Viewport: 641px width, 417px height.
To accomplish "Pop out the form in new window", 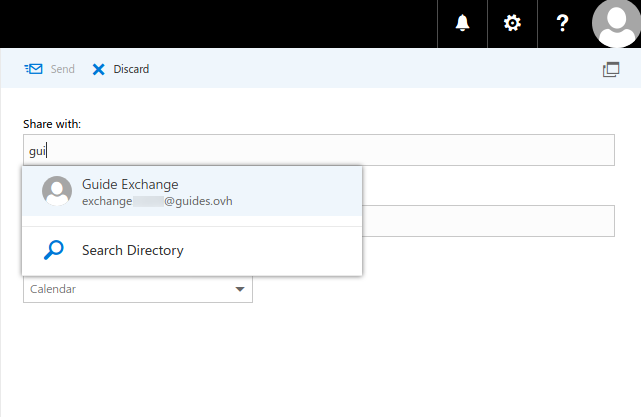I will click(611, 69).
